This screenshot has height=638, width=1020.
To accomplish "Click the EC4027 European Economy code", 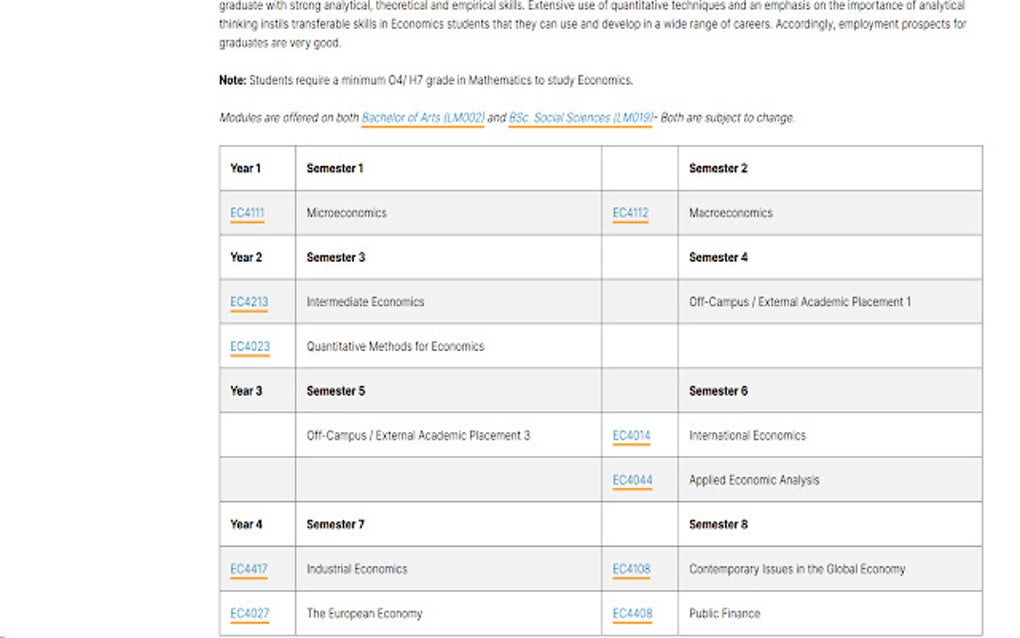I will 249,614.
